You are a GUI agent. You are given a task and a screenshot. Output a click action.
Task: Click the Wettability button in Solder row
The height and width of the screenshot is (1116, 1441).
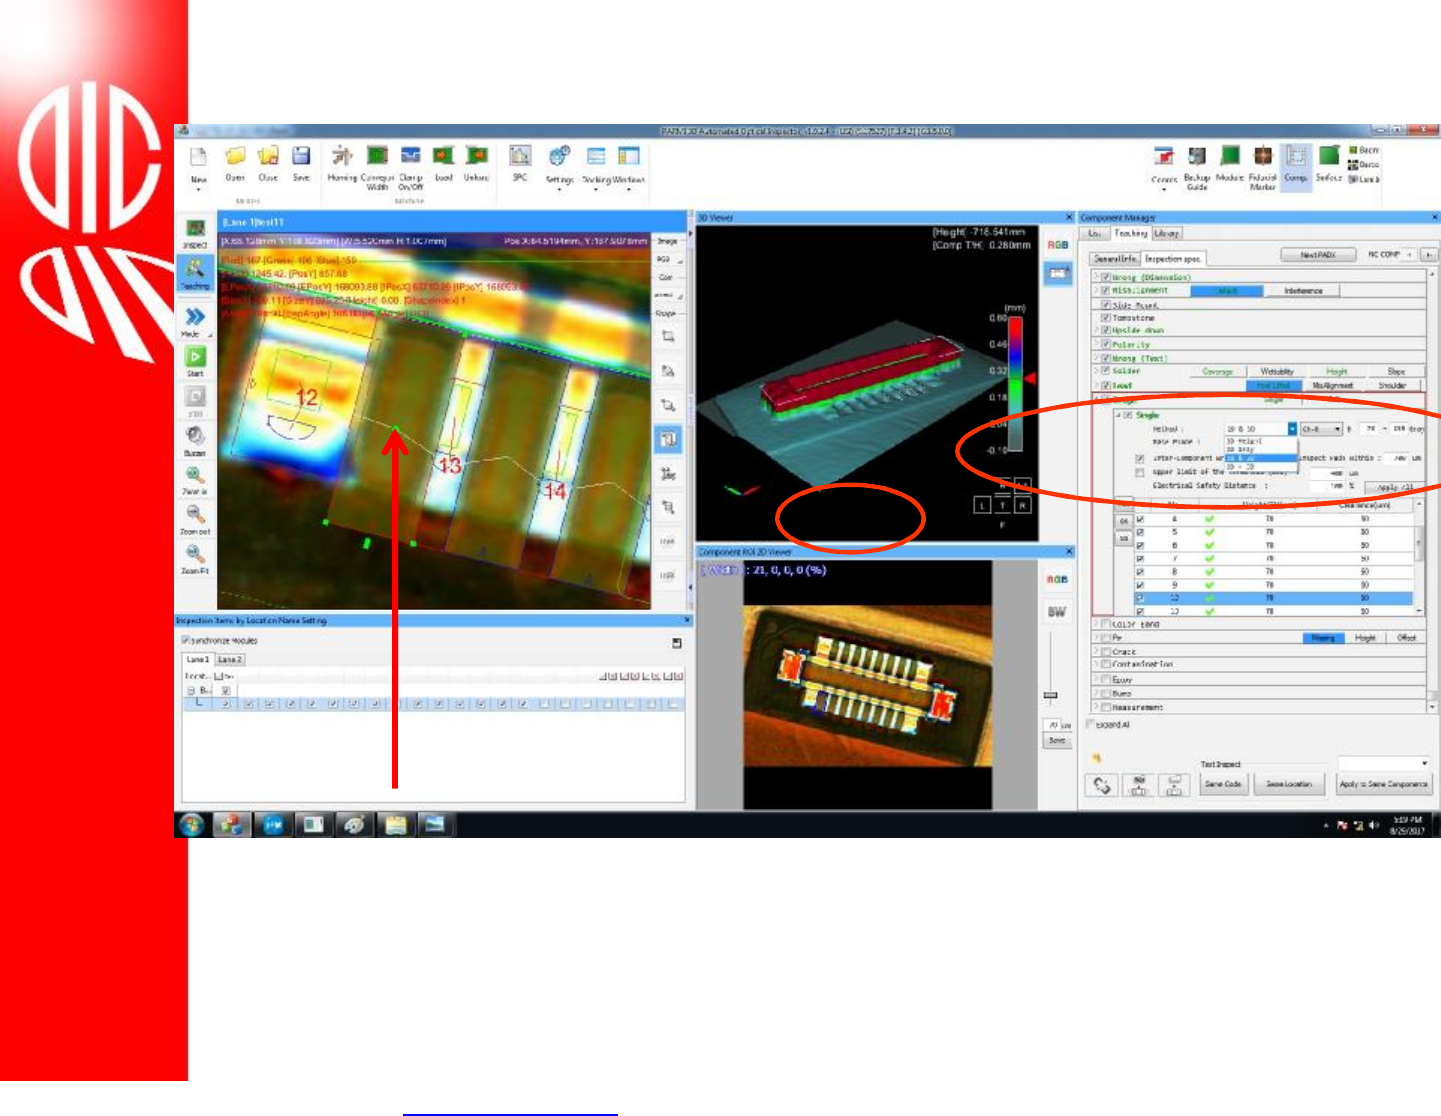point(1277,371)
